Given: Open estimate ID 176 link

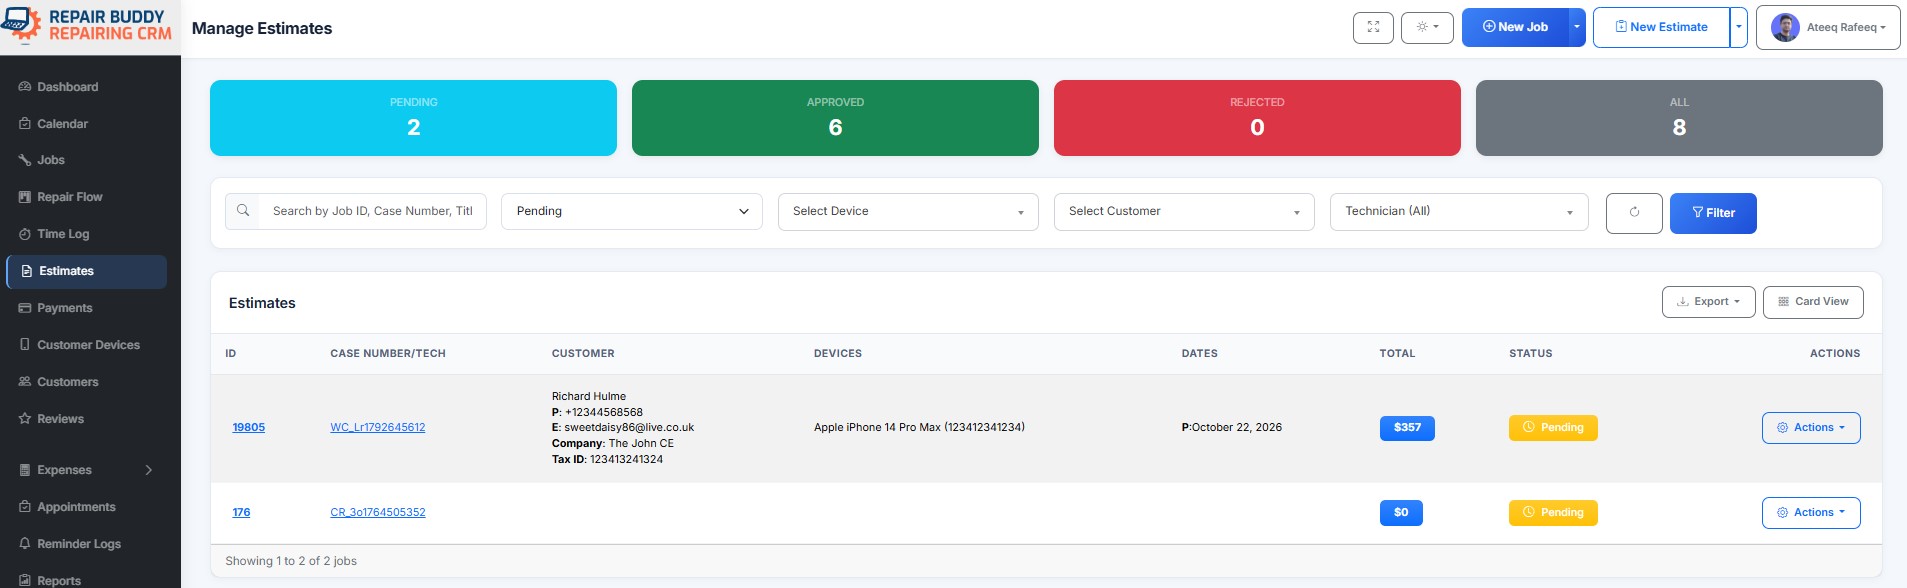Looking at the screenshot, I should tap(241, 512).
